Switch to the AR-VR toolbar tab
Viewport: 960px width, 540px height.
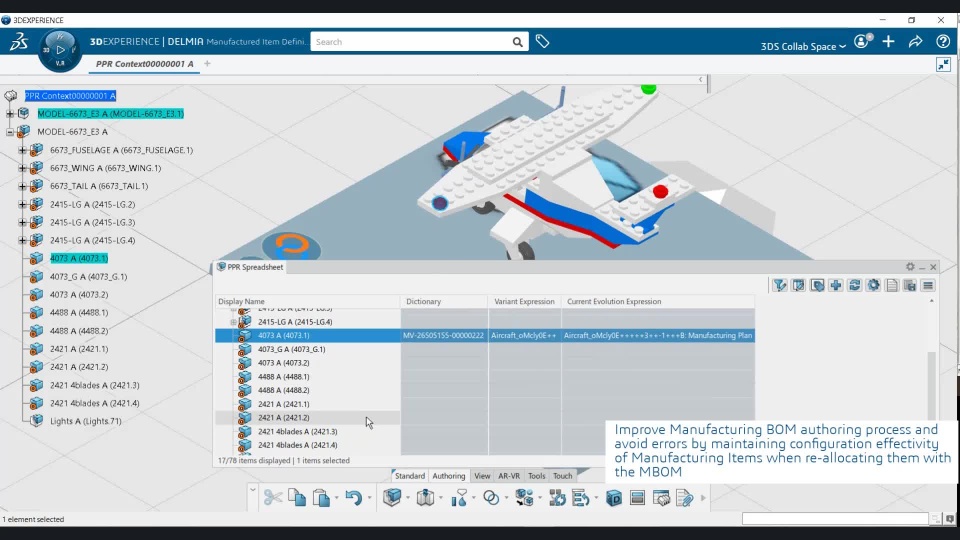[509, 476]
